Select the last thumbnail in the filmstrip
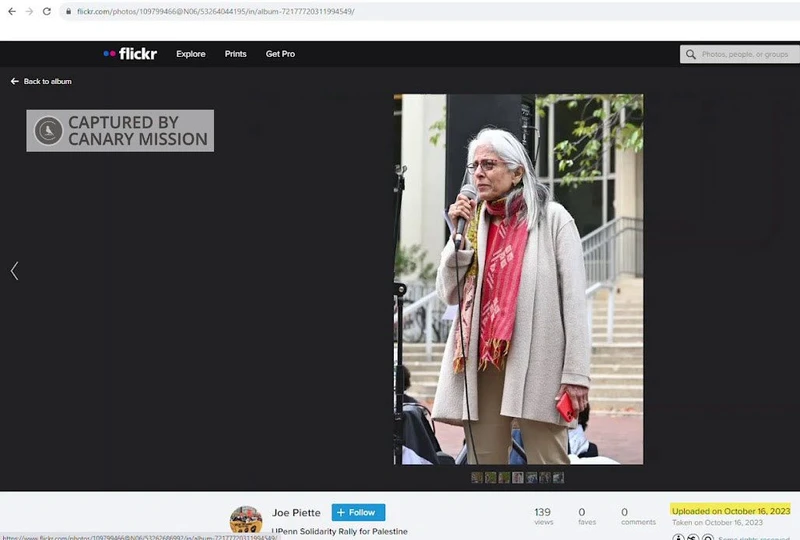 [x=558, y=478]
